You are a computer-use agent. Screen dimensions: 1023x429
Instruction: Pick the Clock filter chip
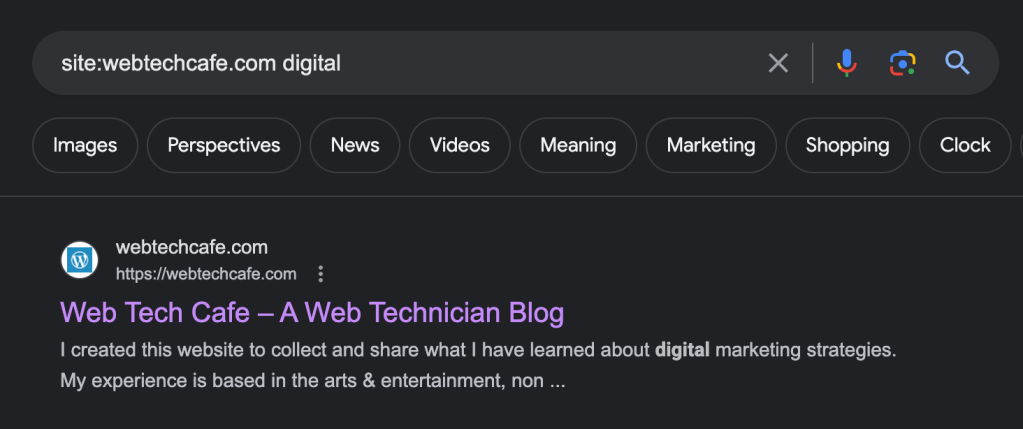pyautogui.click(x=965, y=145)
